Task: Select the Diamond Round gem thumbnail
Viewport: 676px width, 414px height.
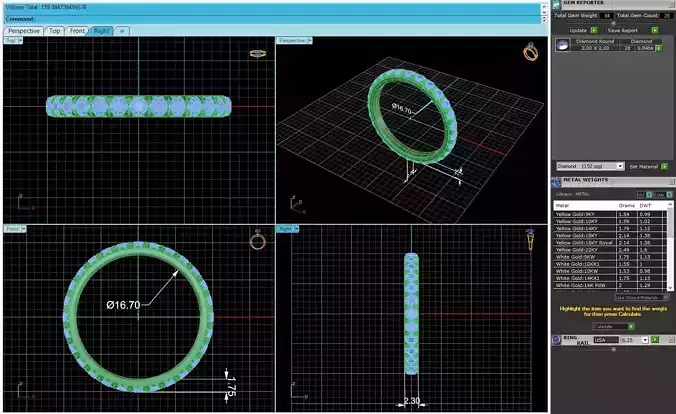Action: click(562, 45)
